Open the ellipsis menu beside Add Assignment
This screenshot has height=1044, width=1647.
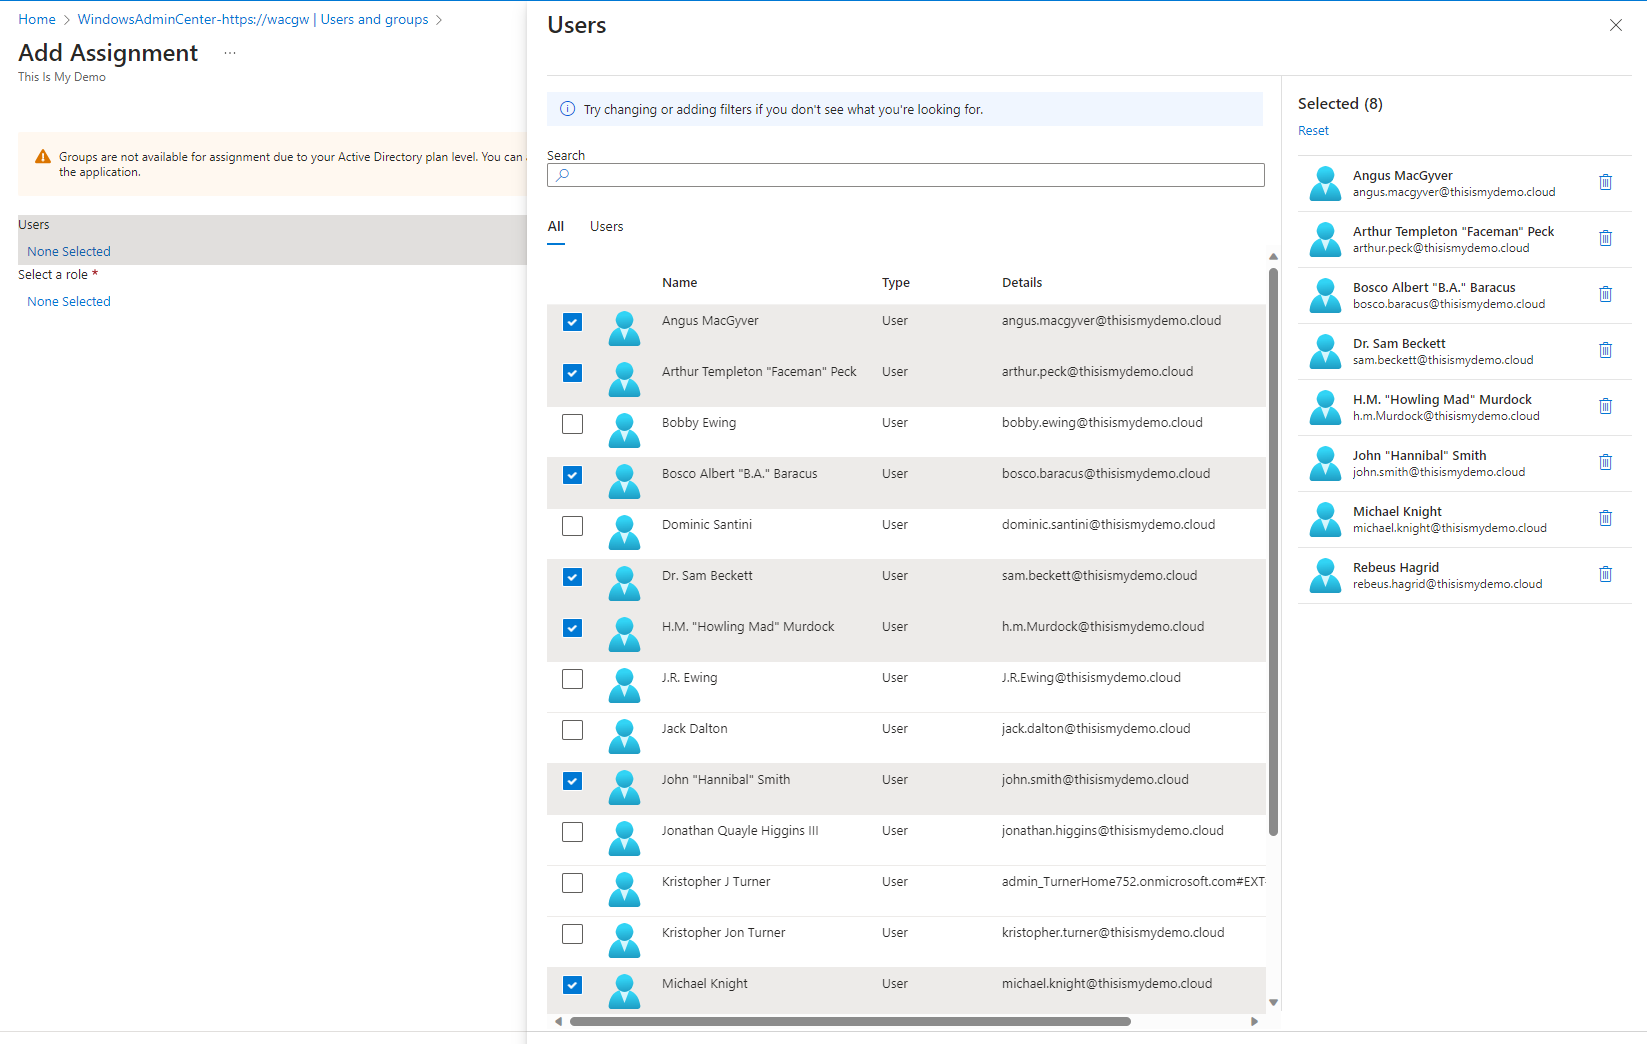(x=230, y=53)
